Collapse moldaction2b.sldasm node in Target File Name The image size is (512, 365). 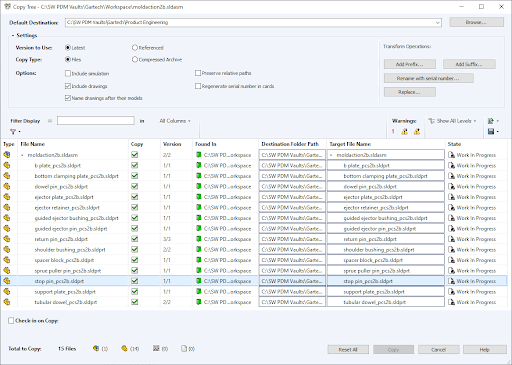(331, 155)
